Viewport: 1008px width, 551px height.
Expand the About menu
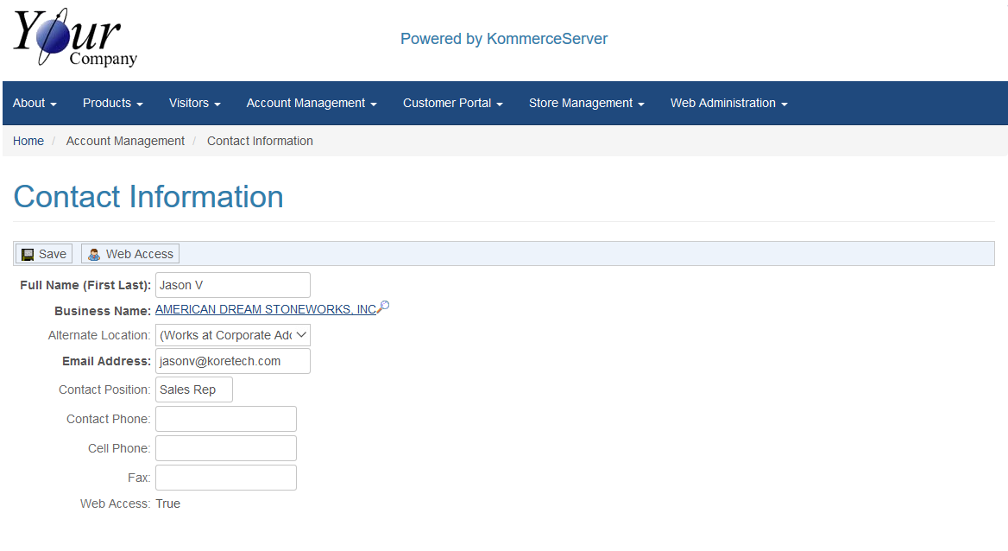pos(34,103)
